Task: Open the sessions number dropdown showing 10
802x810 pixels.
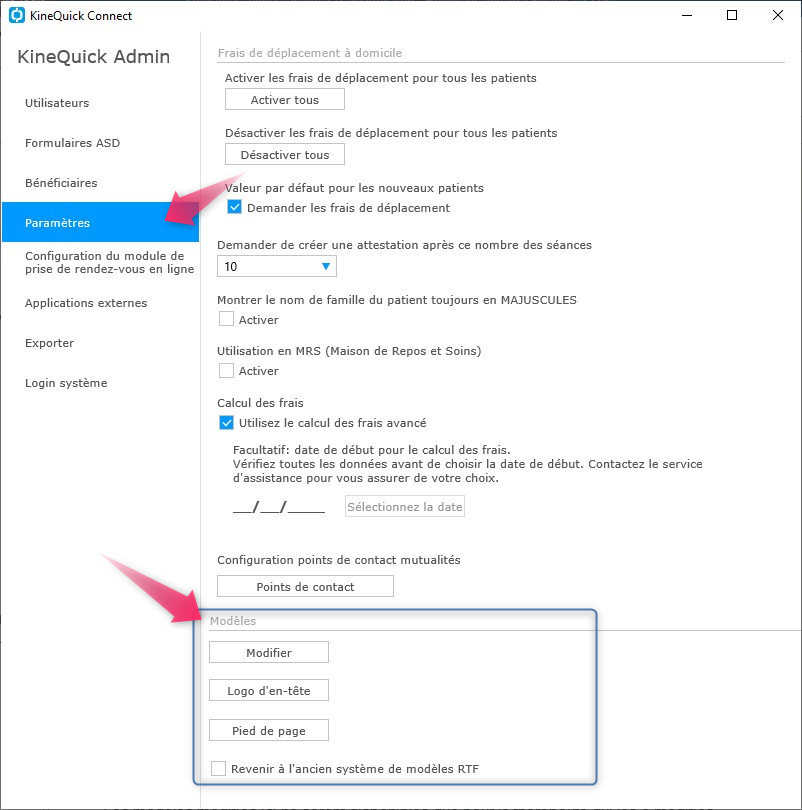Action: pyautogui.click(x=277, y=266)
